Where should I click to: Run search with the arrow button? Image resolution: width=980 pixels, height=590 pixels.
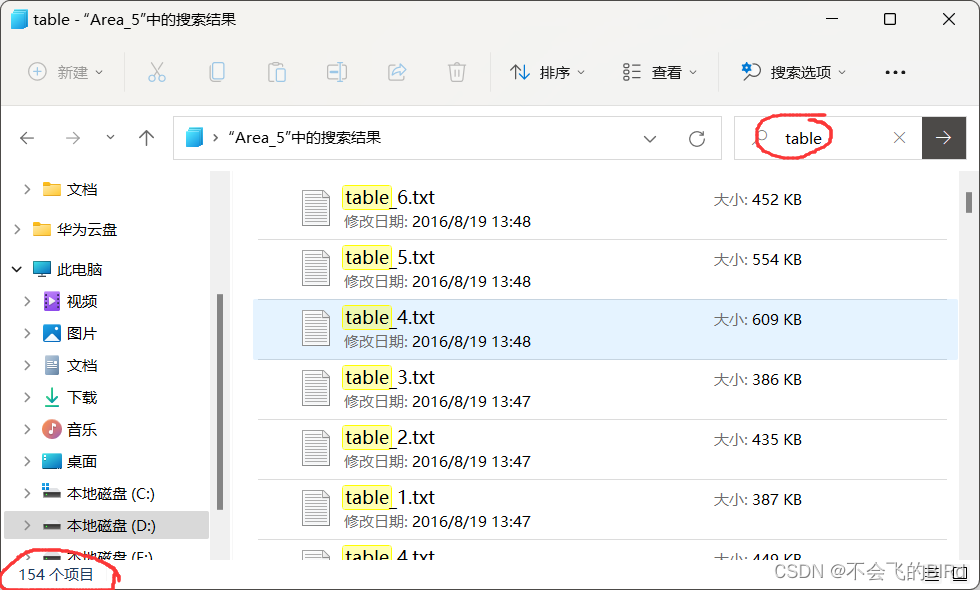[x=944, y=138]
